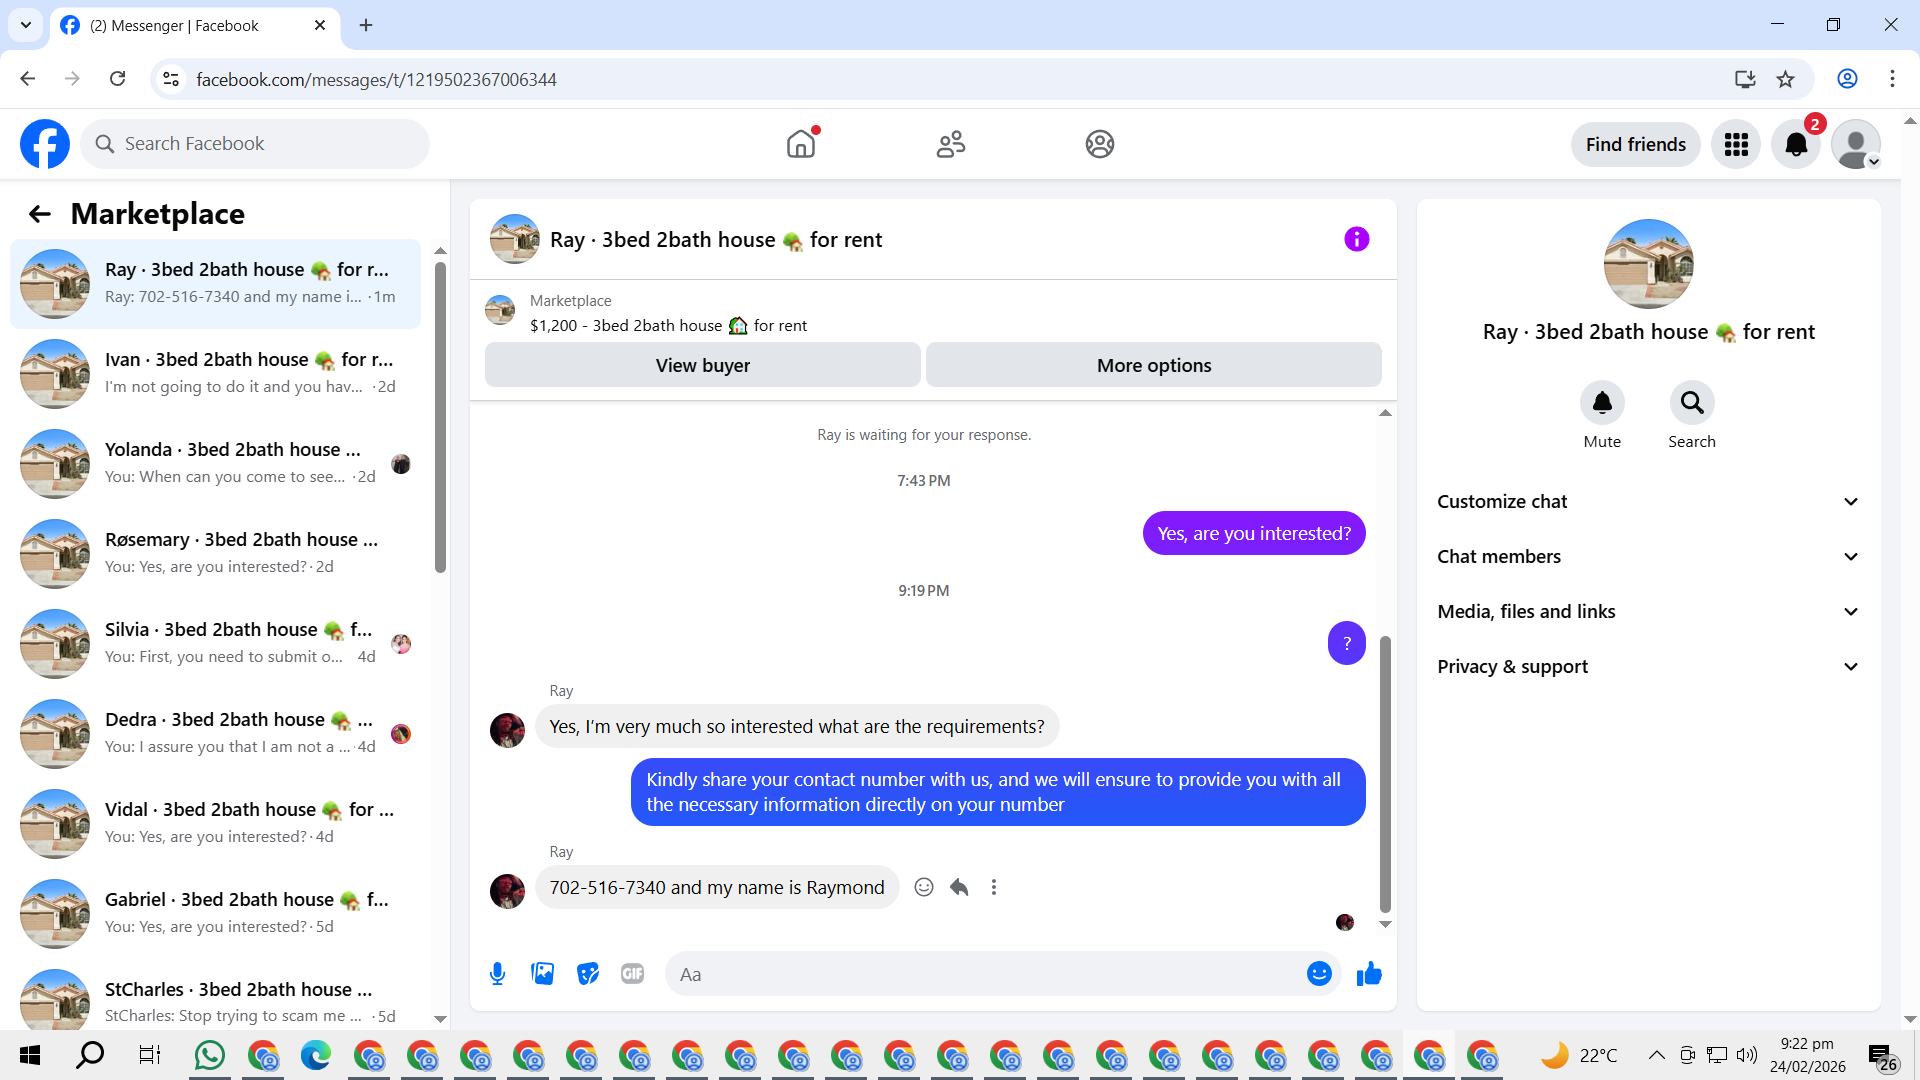Expand the Media, files and links section
1920x1080 pixels.
coord(1648,612)
